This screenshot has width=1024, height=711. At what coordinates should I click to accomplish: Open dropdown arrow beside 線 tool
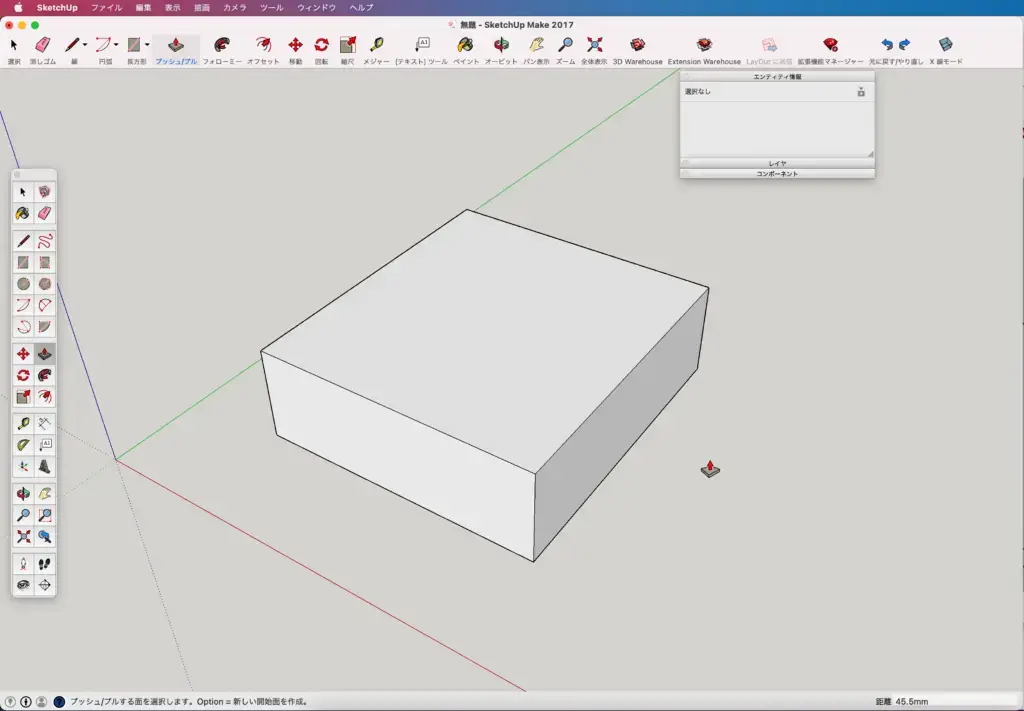tap(85, 45)
